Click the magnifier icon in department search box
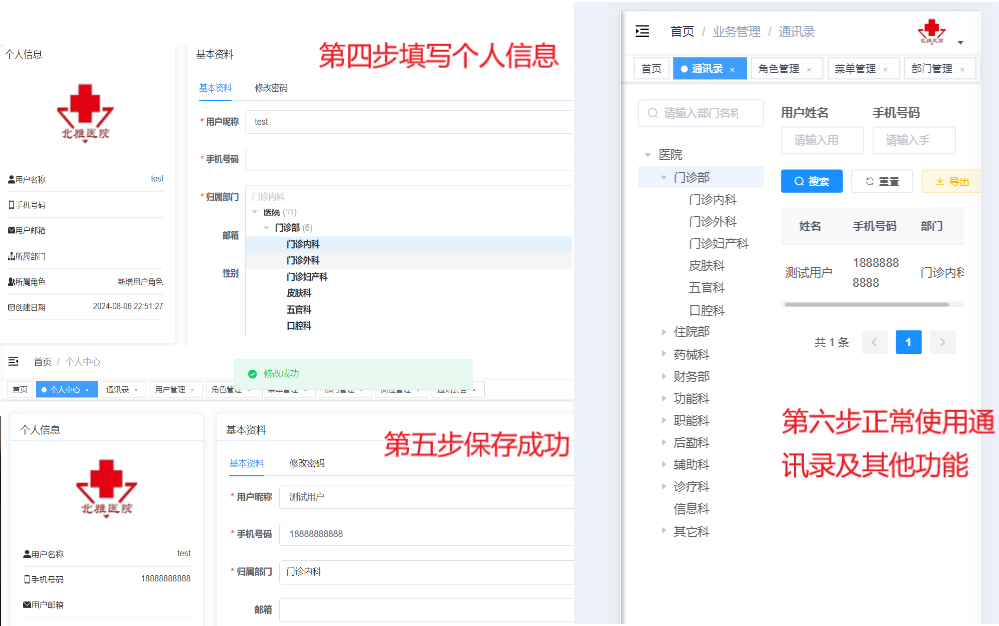 coord(653,113)
